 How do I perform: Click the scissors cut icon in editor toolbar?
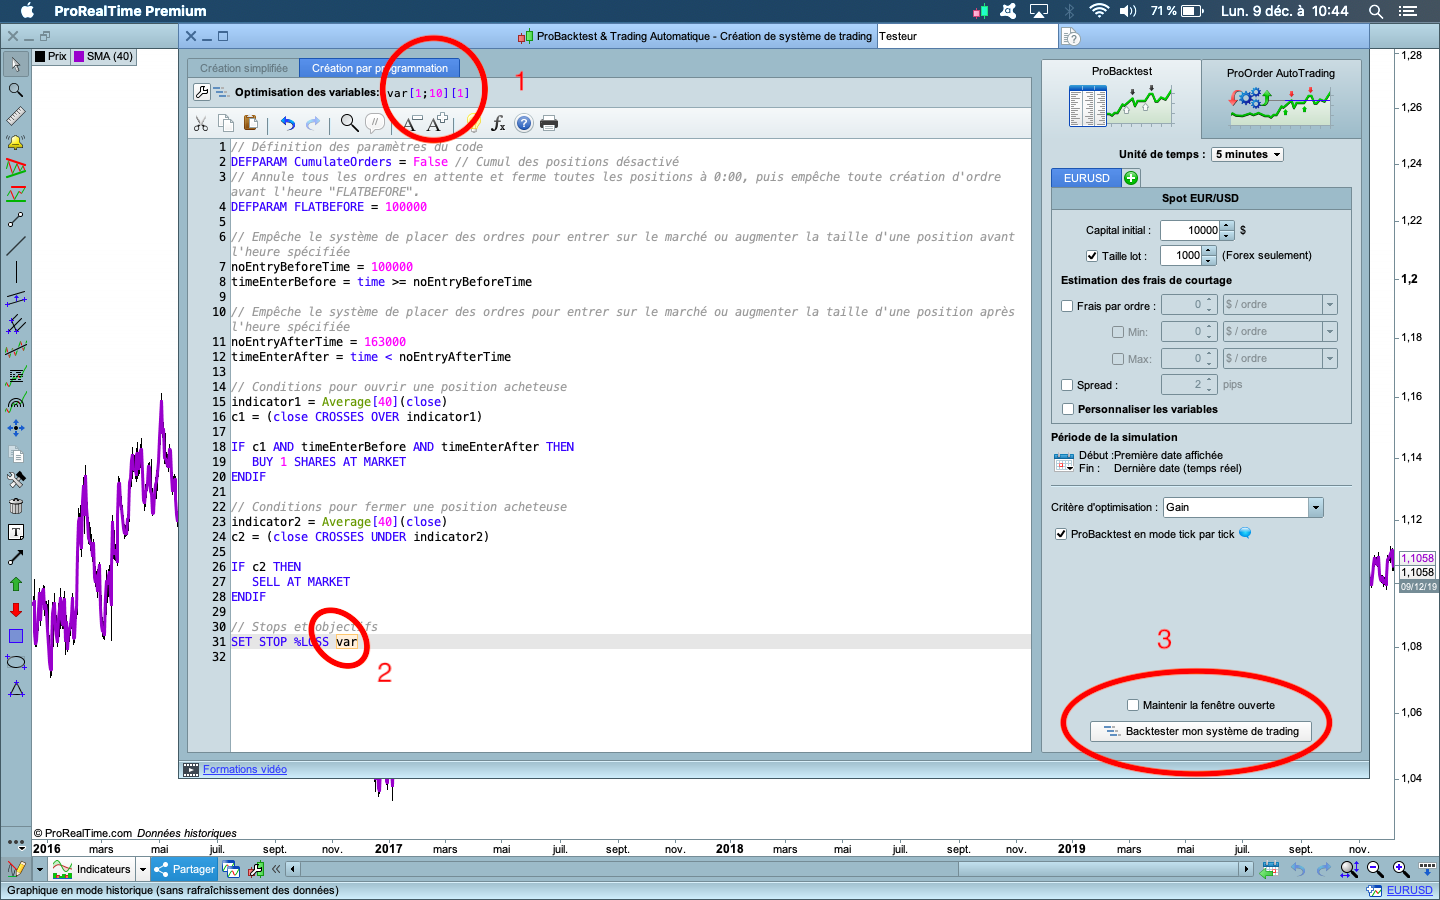click(x=201, y=124)
